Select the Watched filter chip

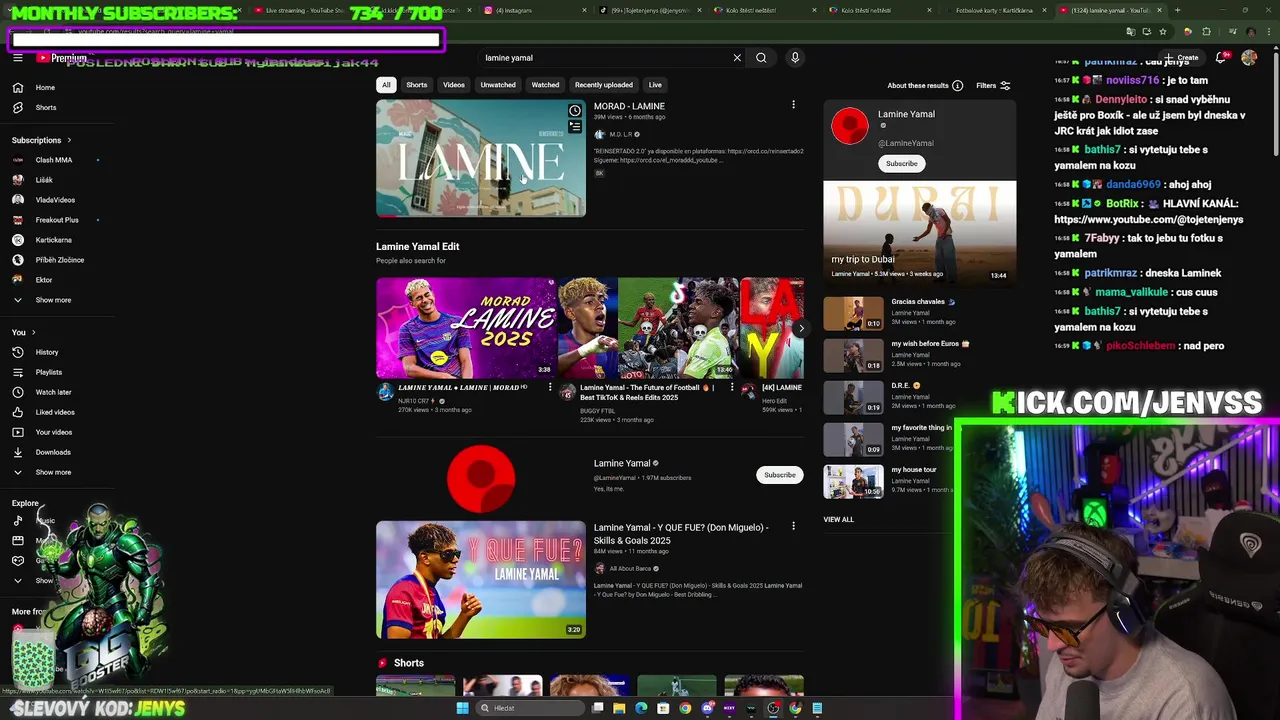[x=545, y=85]
